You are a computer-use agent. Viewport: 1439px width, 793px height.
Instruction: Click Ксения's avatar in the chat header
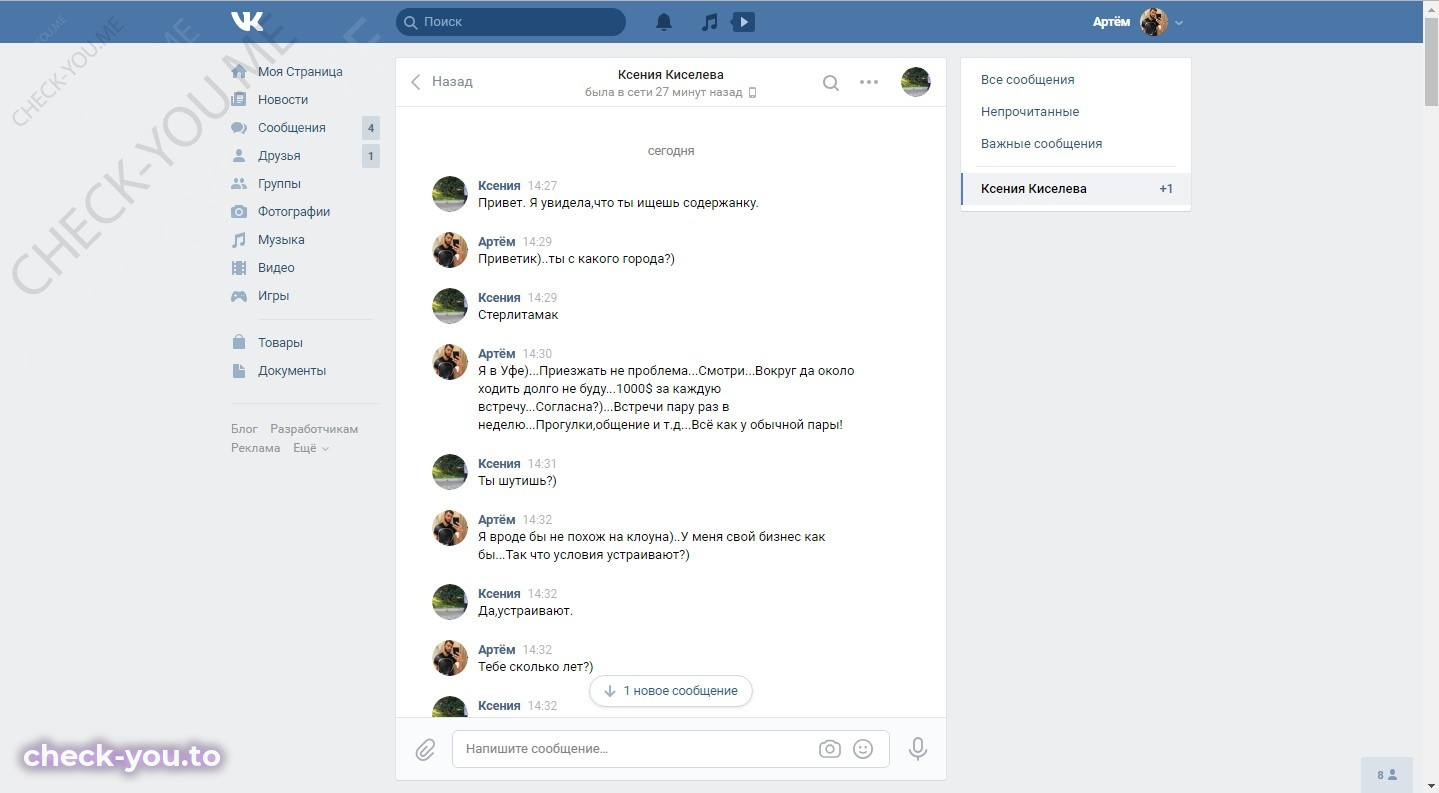tap(916, 82)
